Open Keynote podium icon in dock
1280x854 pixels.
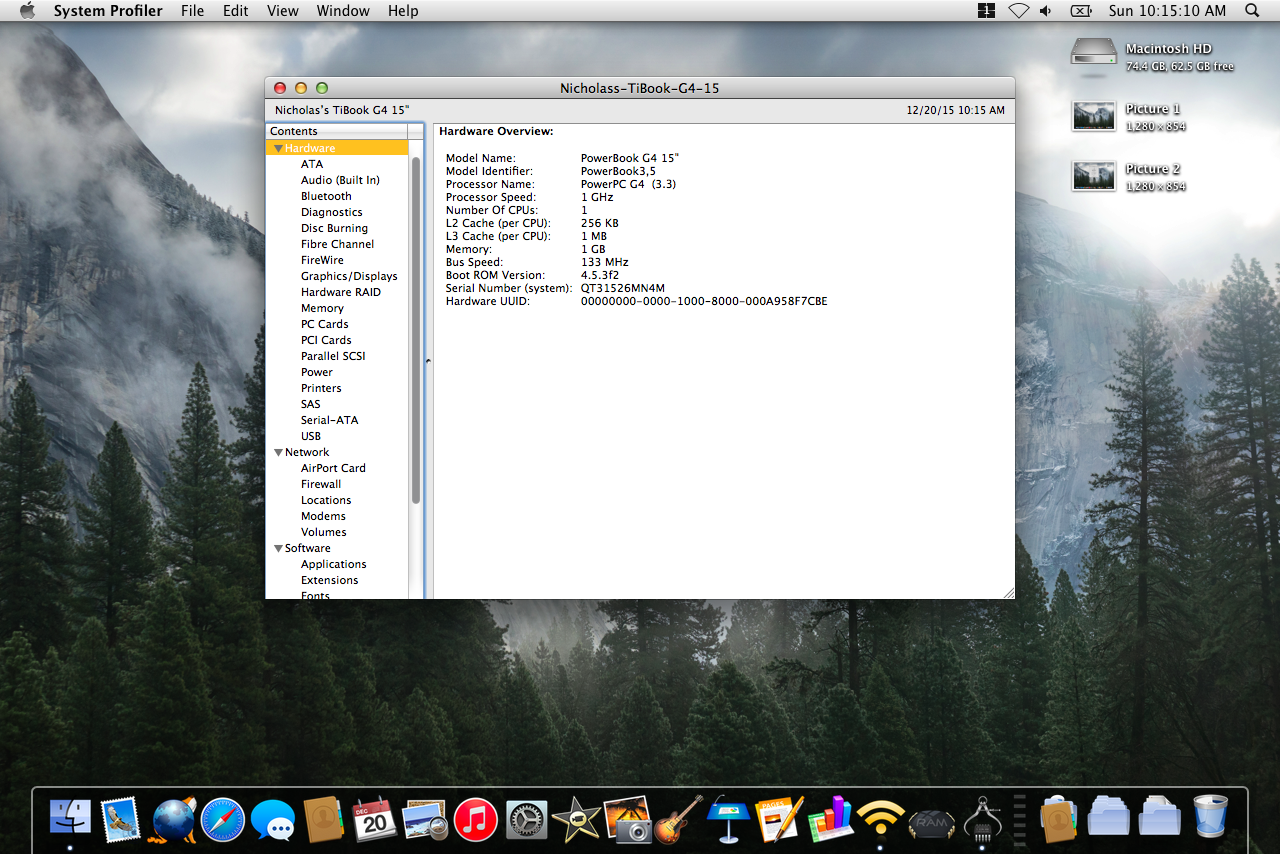click(729, 819)
